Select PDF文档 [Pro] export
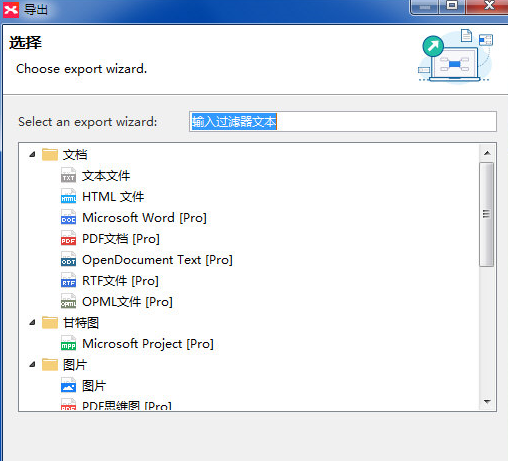This screenshot has width=508, height=461. (121, 239)
